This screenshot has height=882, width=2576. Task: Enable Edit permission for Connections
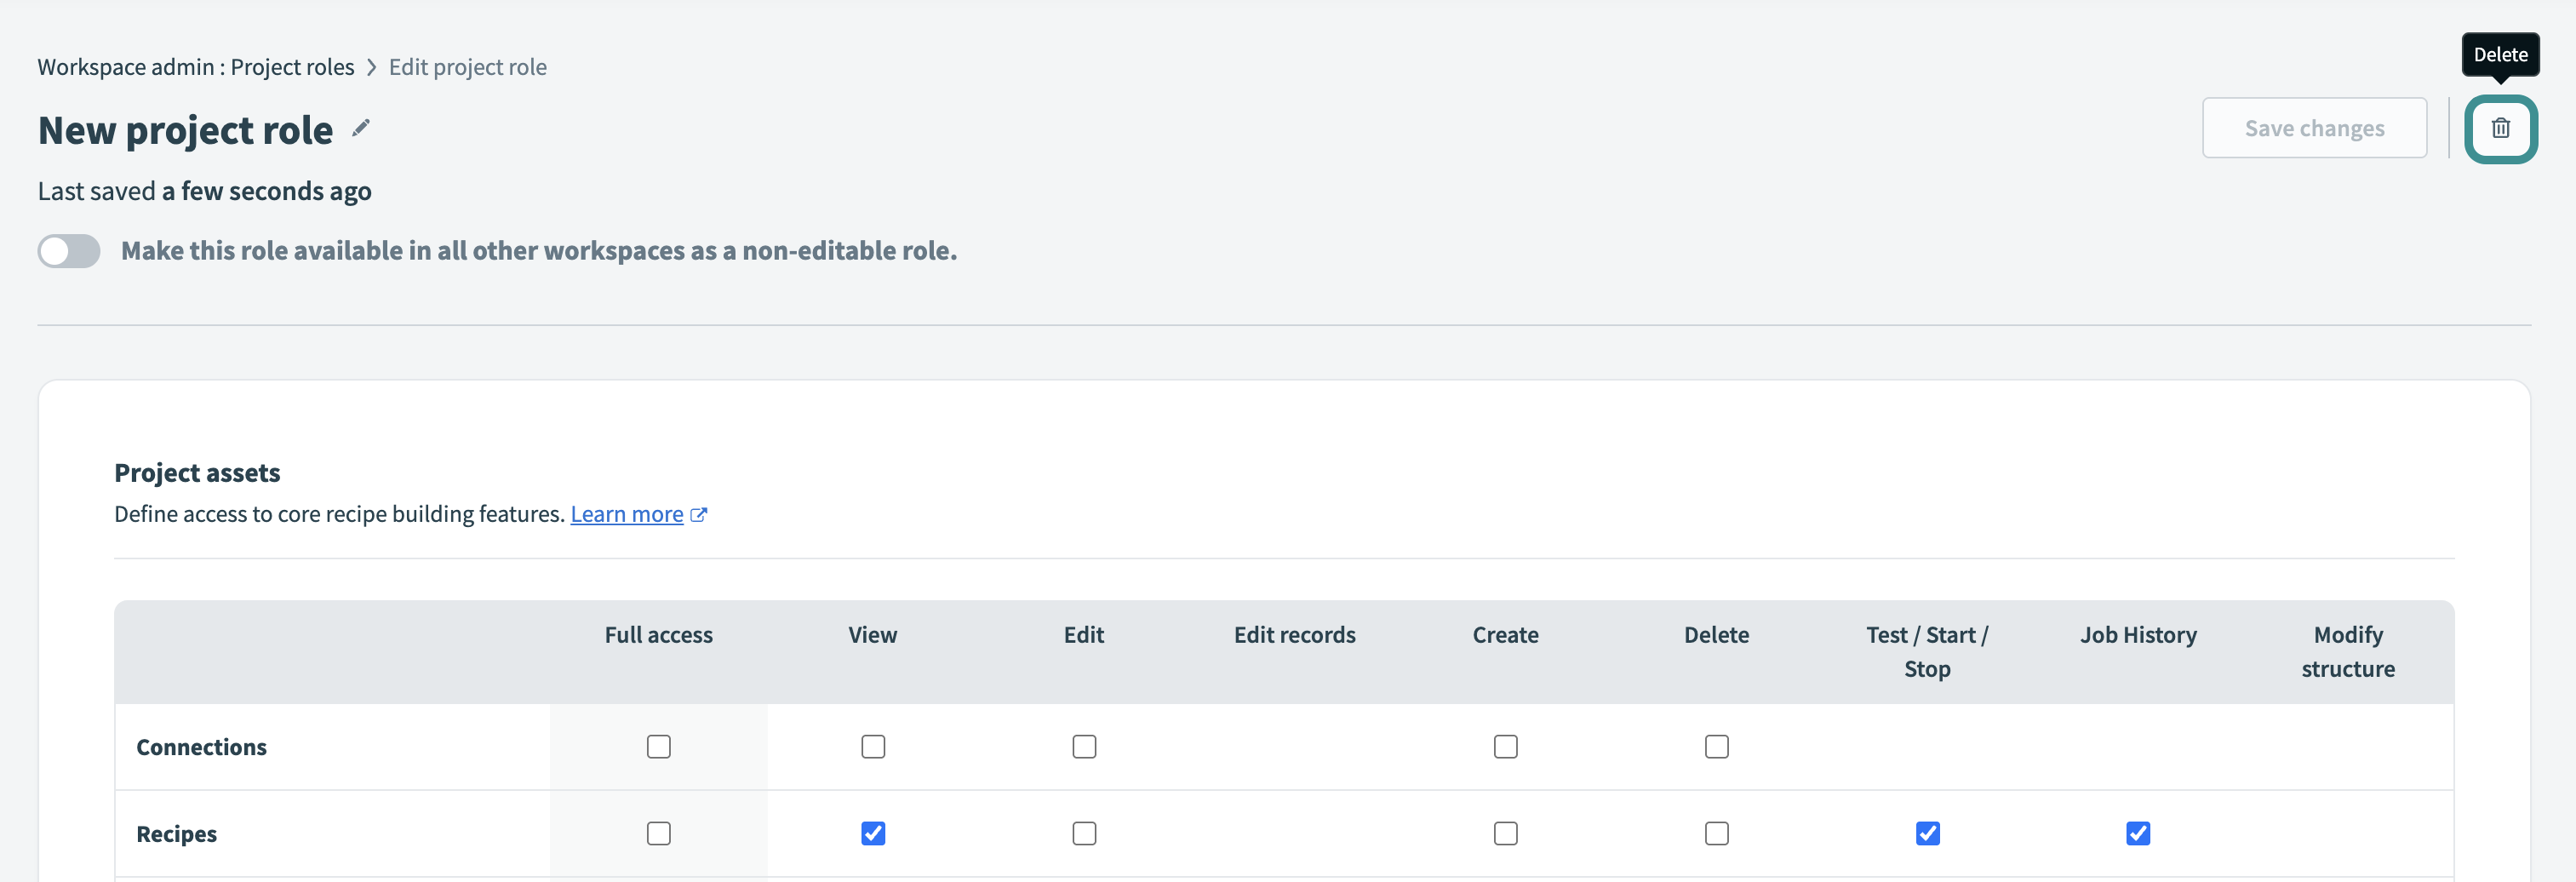pos(1084,746)
